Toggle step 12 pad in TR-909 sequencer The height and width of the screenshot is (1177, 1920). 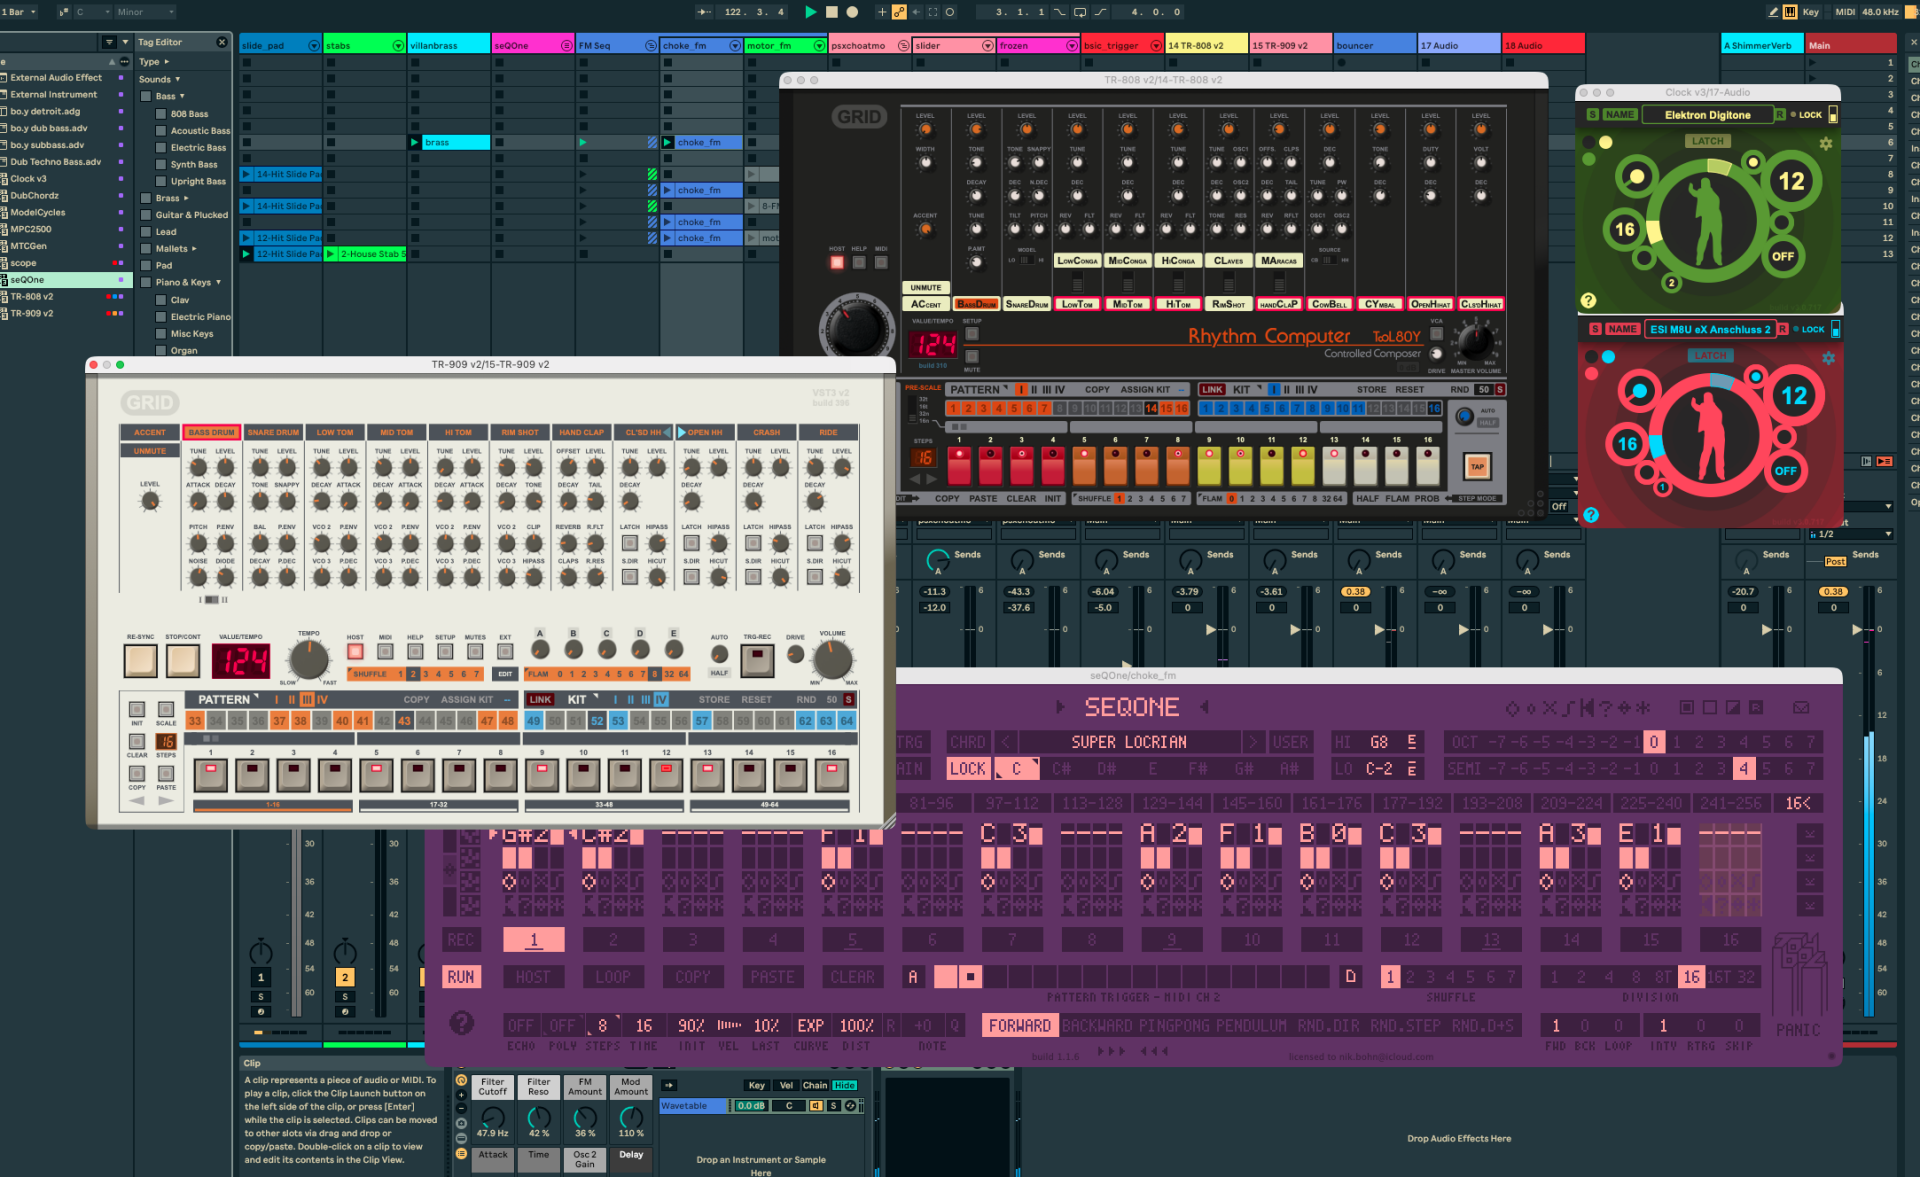click(x=666, y=775)
